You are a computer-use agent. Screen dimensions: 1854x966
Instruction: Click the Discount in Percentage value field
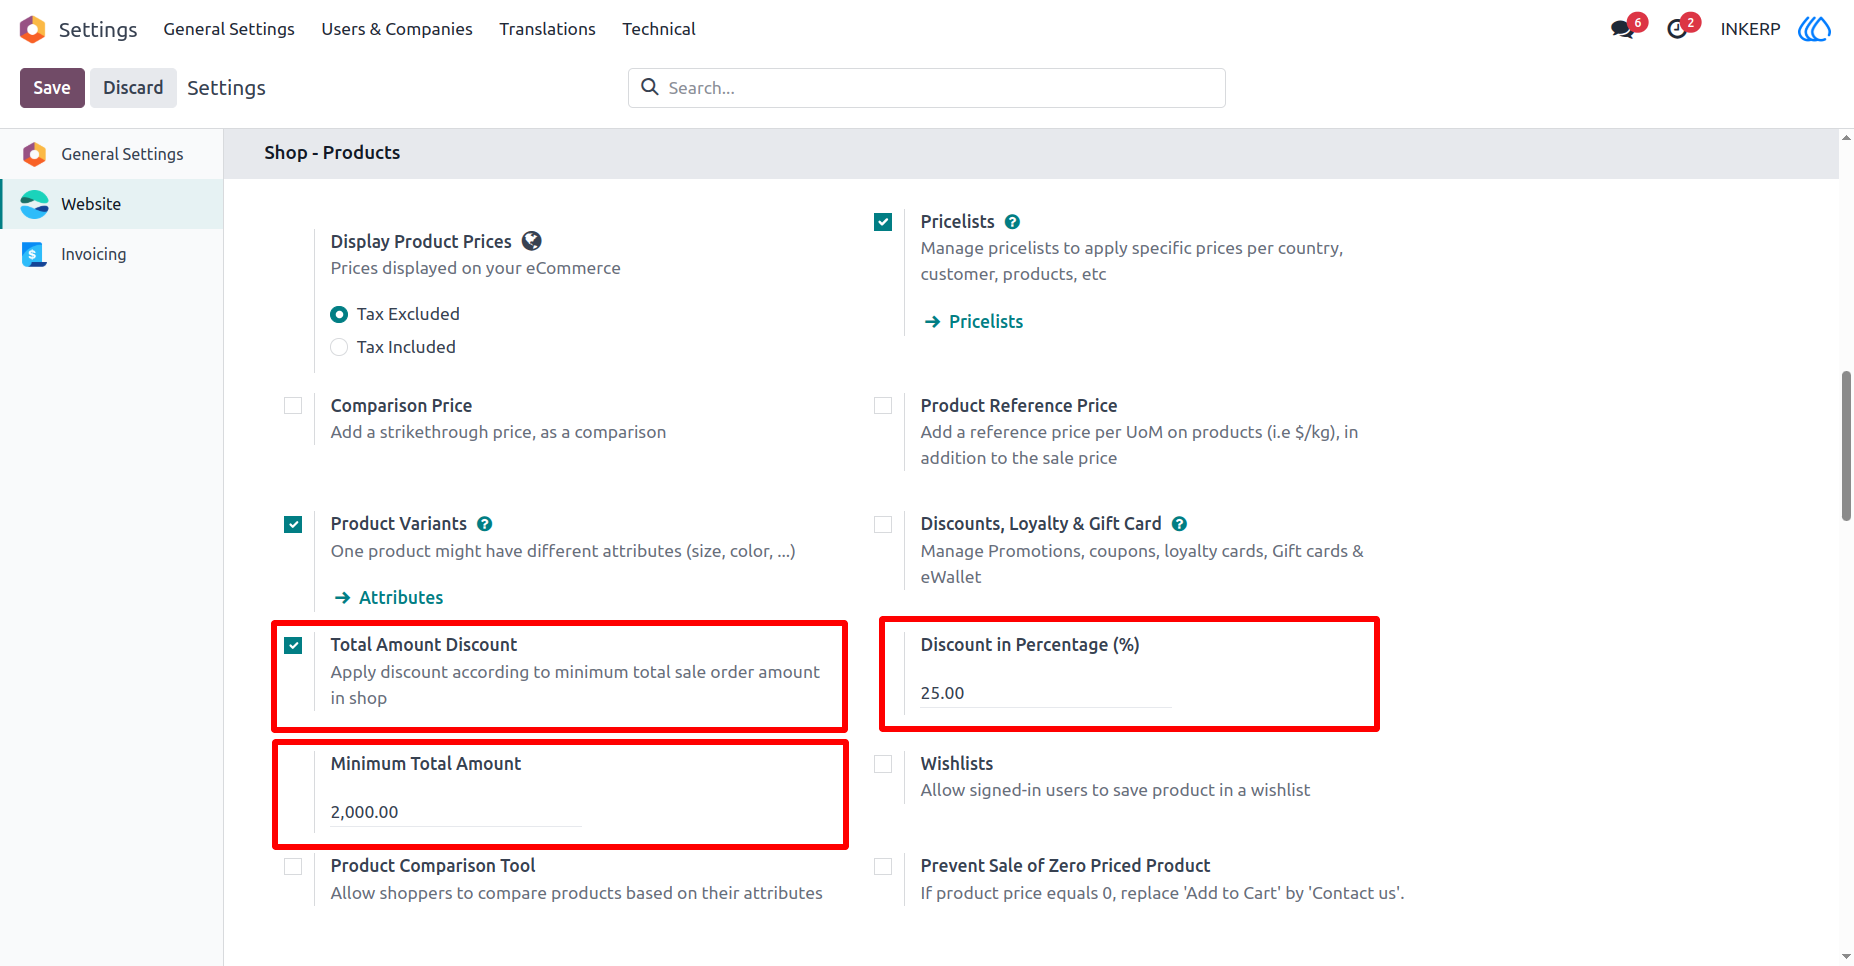click(1046, 693)
